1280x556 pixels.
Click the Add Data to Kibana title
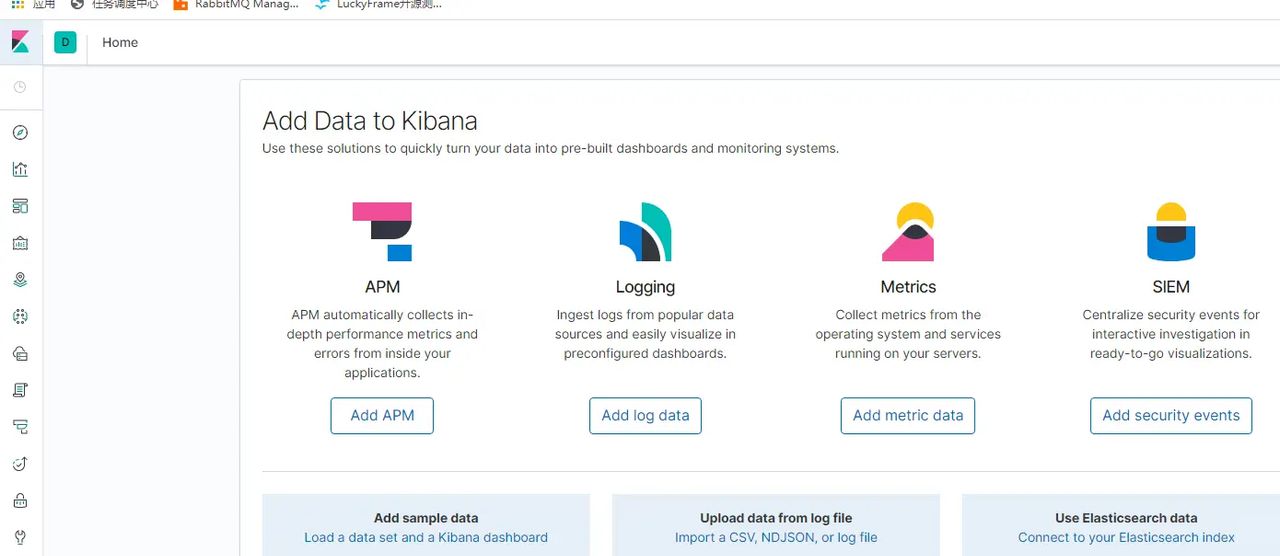click(x=370, y=121)
